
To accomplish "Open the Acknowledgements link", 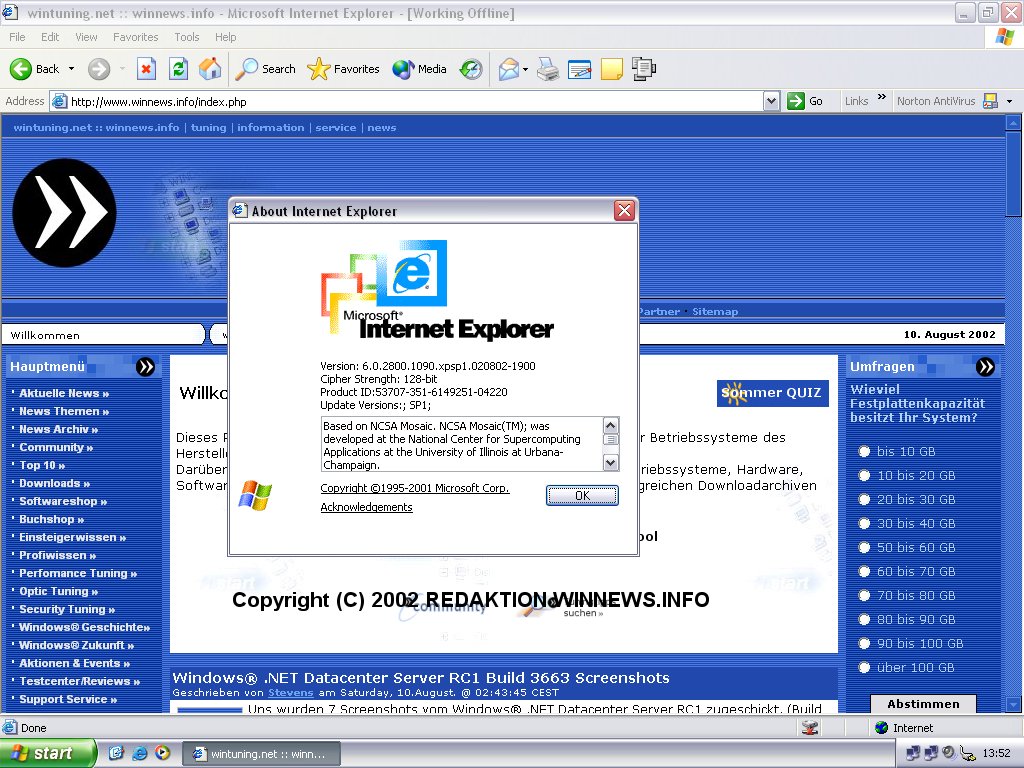I will point(366,508).
